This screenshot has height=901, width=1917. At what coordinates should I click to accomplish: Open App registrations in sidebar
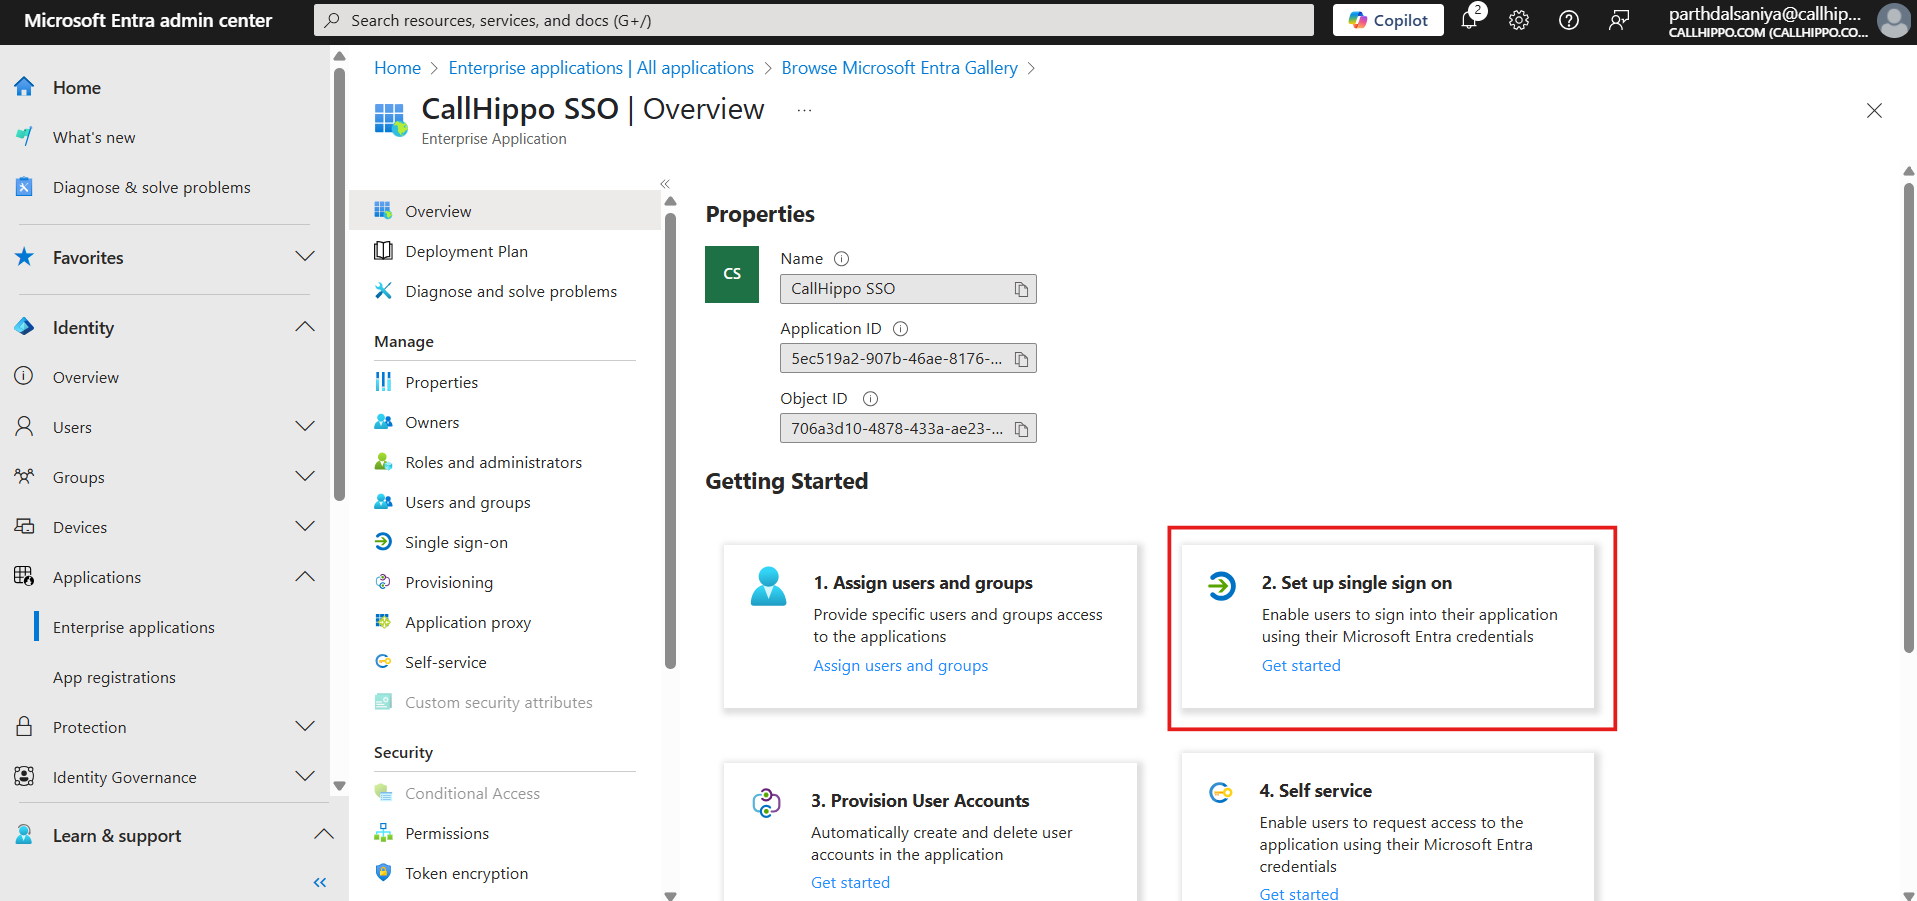pyautogui.click(x=114, y=678)
